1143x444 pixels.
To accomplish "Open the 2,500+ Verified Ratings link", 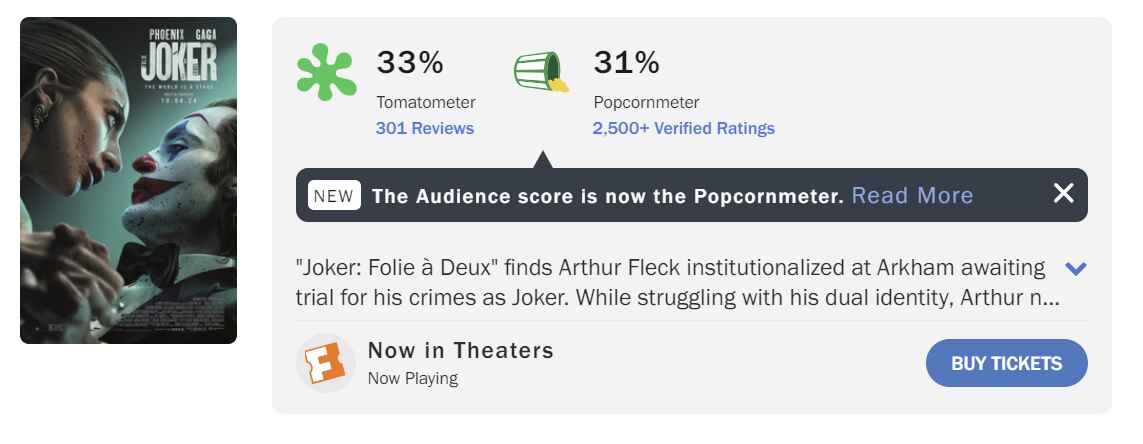I will [x=683, y=128].
